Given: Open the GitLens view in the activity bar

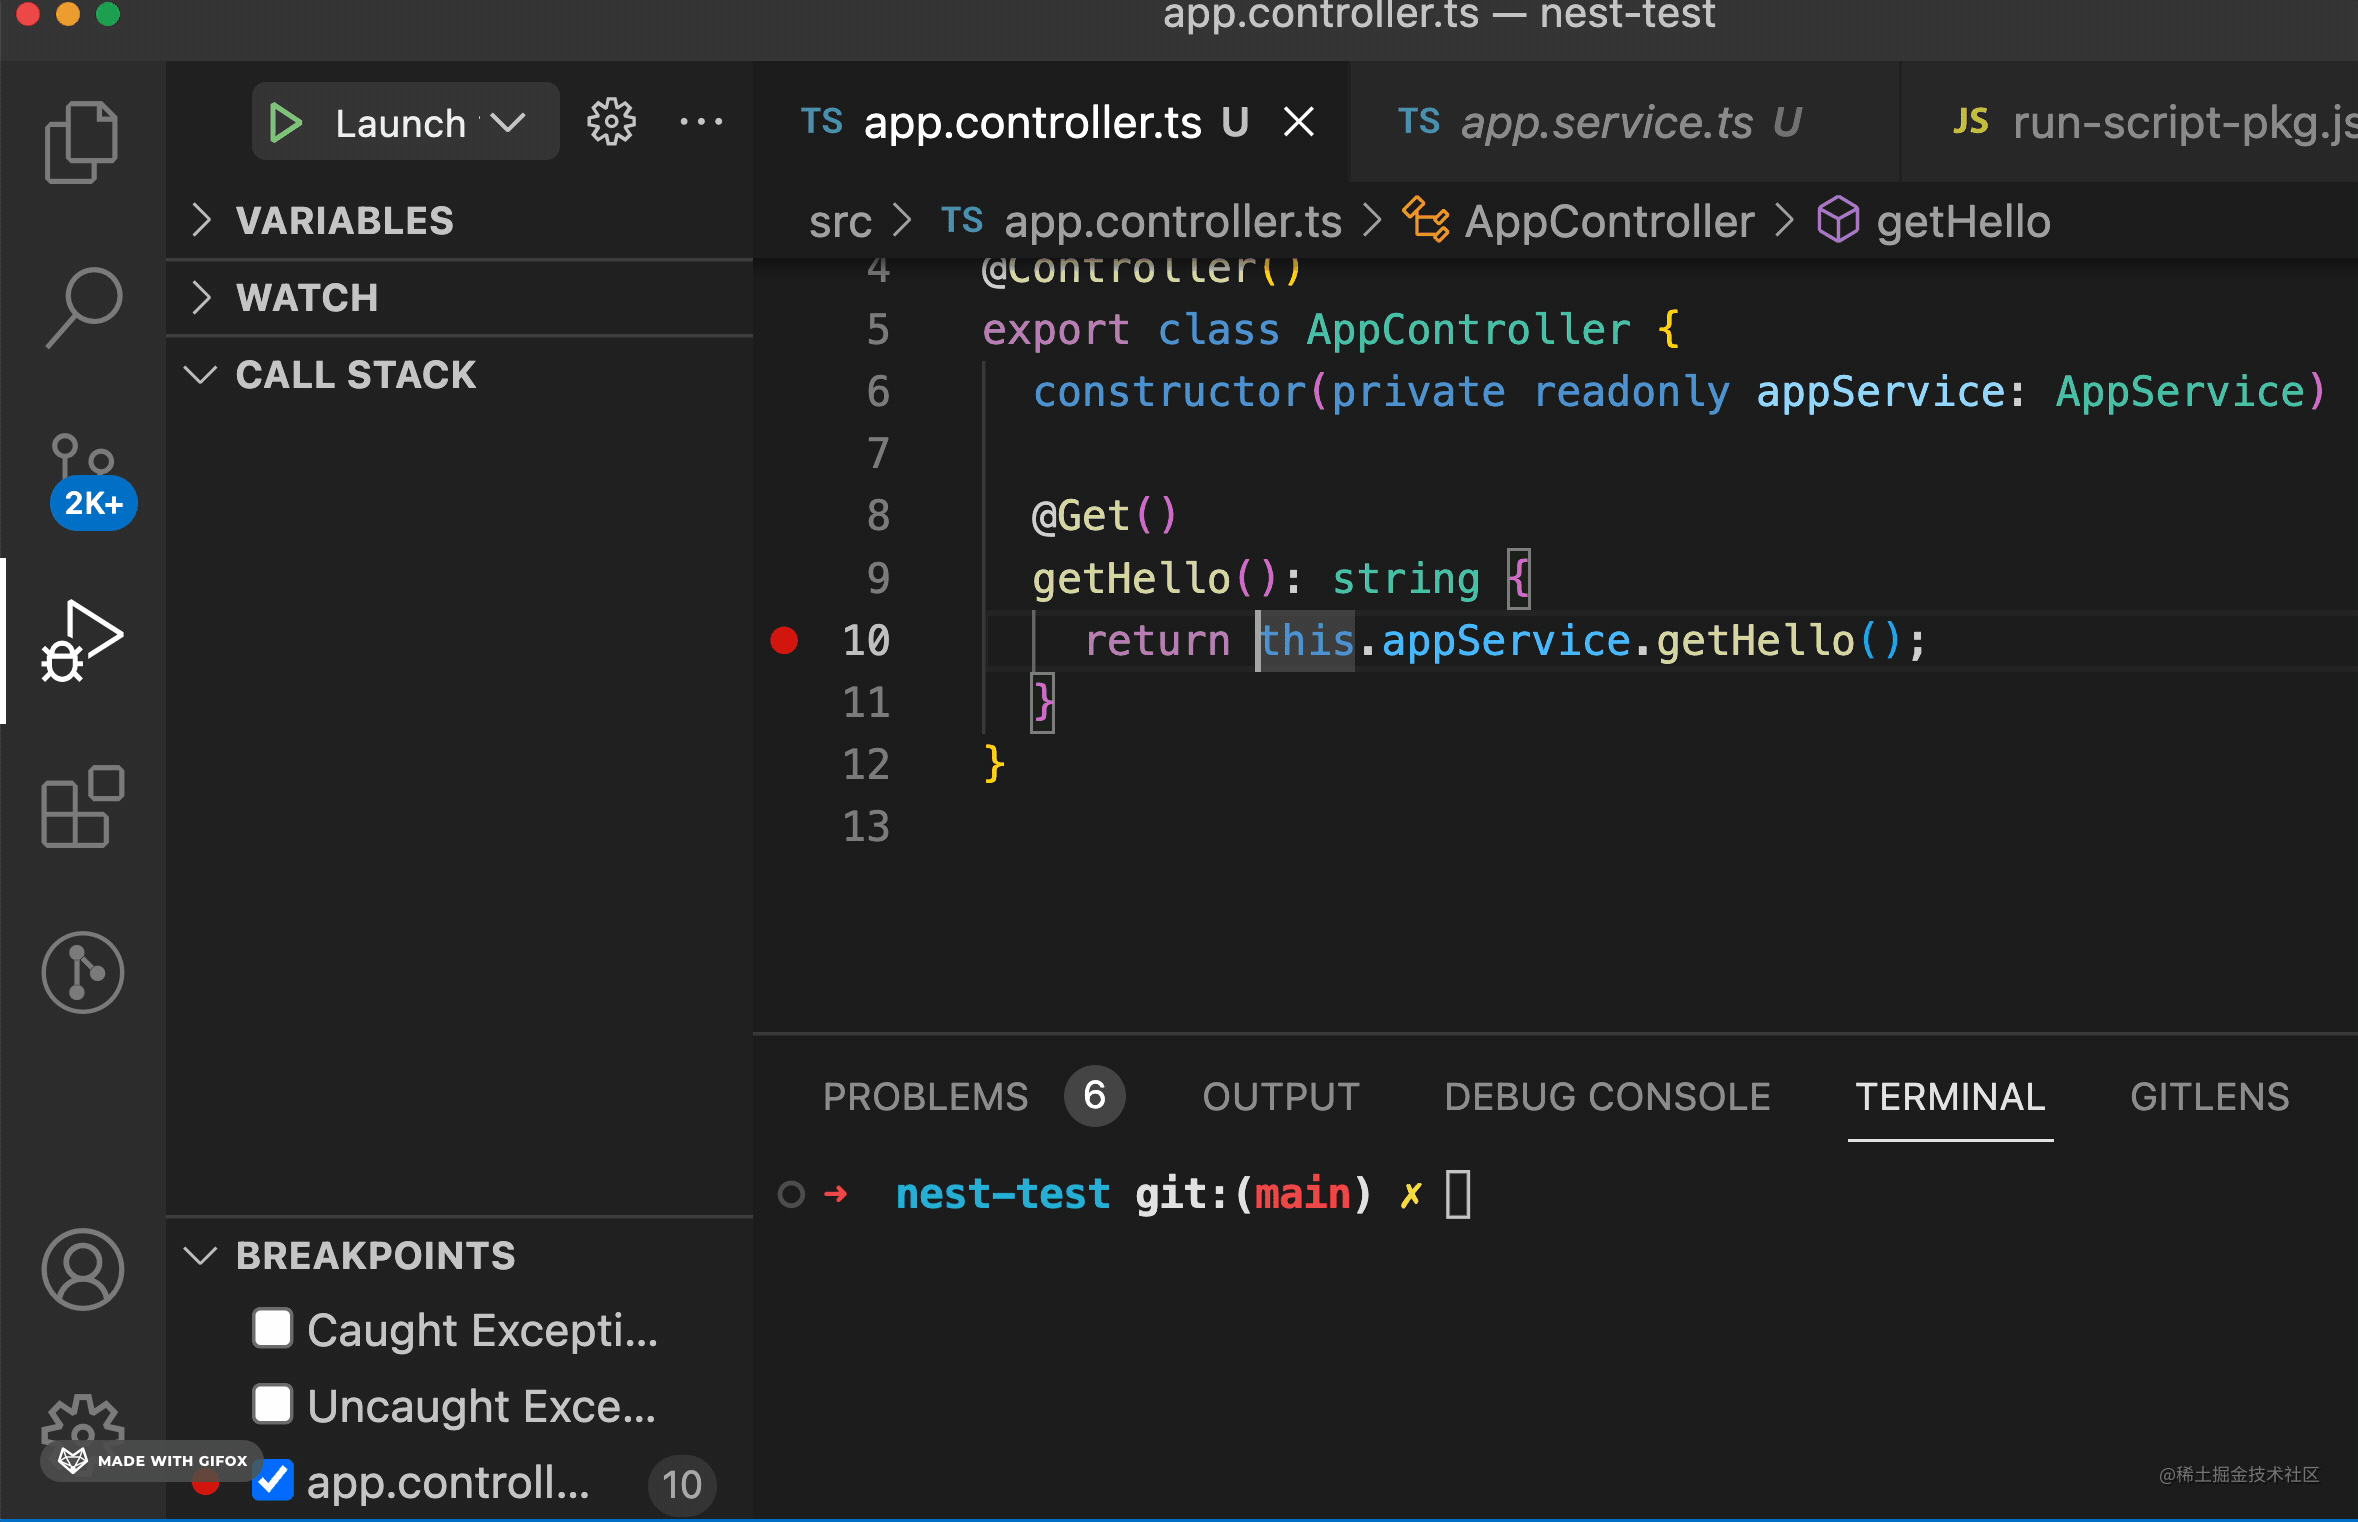Looking at the screenshot, I should (82, 972).
